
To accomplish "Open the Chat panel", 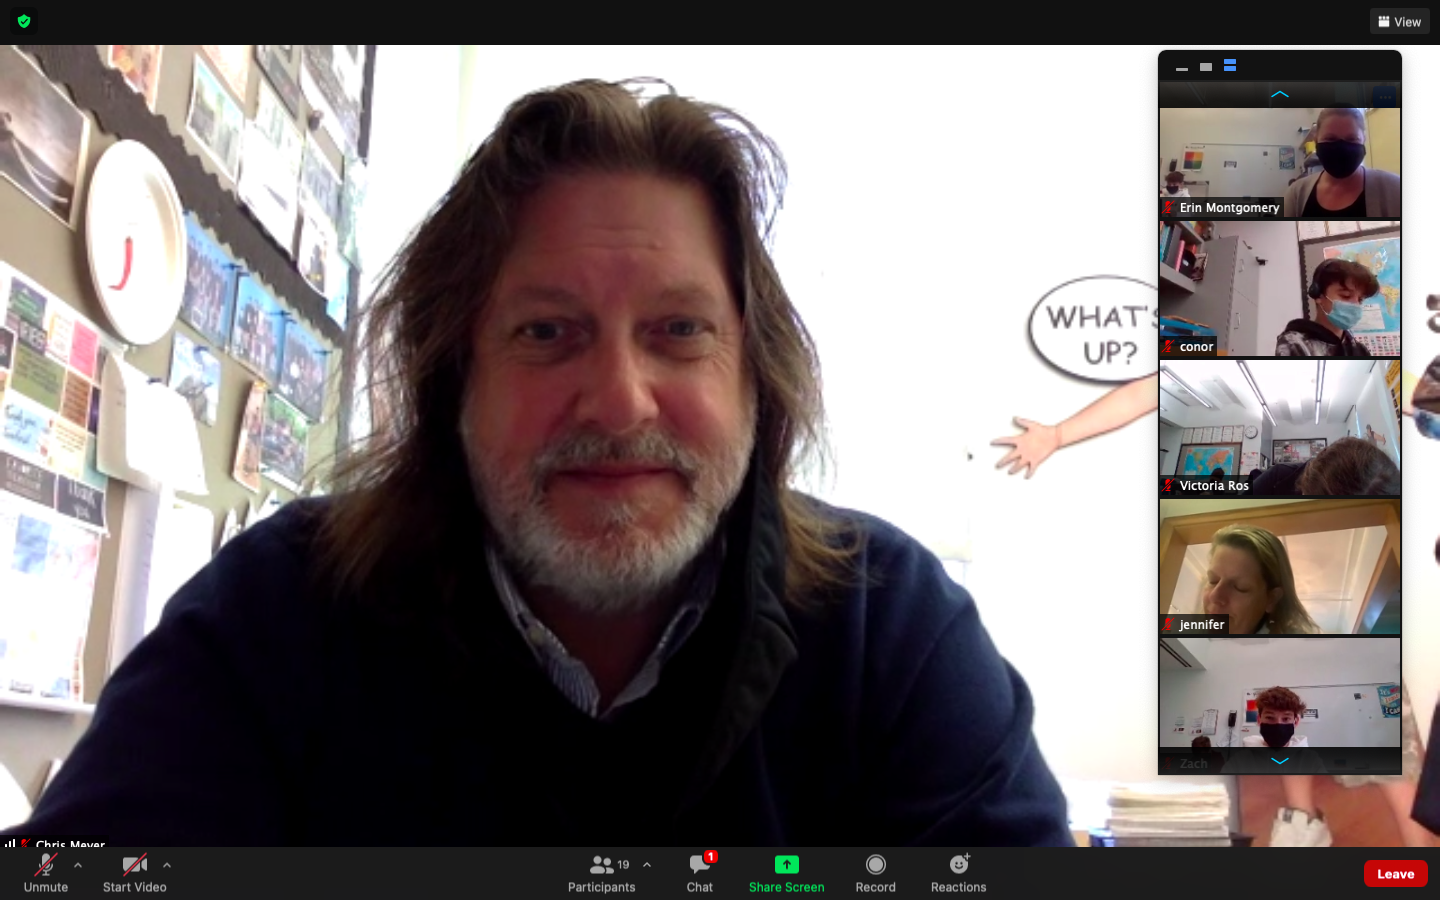I will pyautogui.click(x=700, y=873).
